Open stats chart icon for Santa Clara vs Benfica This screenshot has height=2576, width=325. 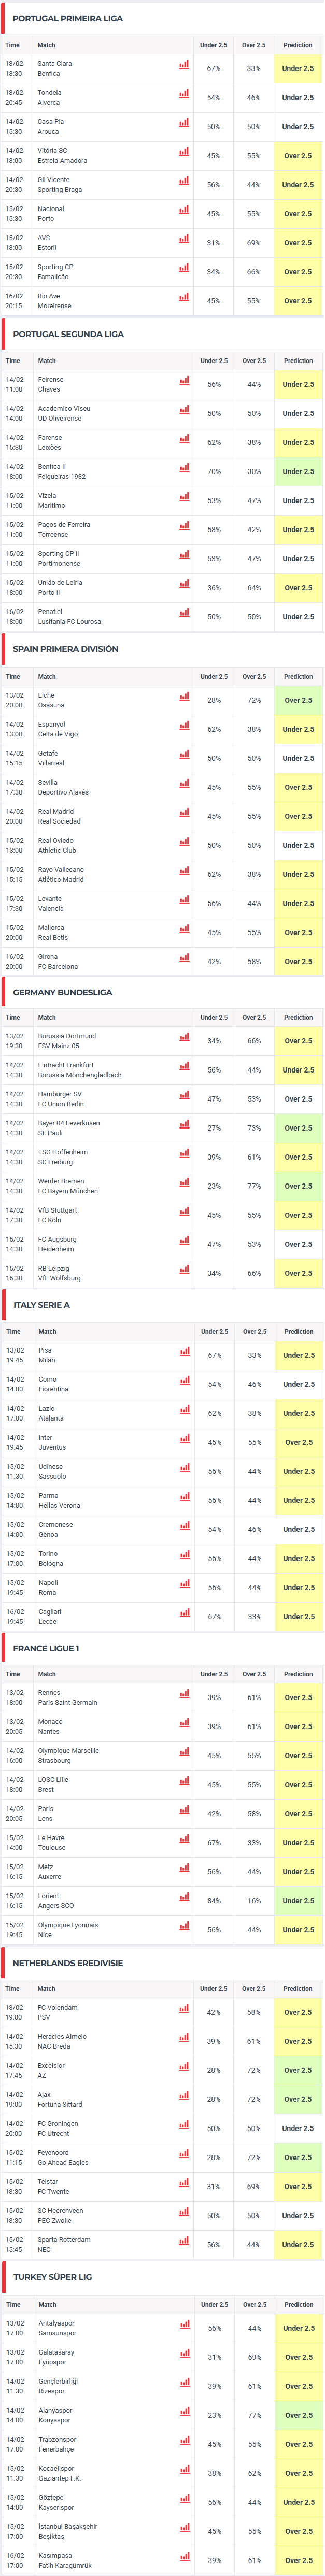click(x=184, y=65)
